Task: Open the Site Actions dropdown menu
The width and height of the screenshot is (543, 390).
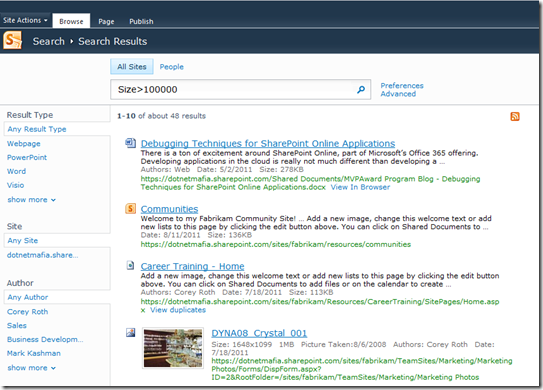Action: pos(25,20)
